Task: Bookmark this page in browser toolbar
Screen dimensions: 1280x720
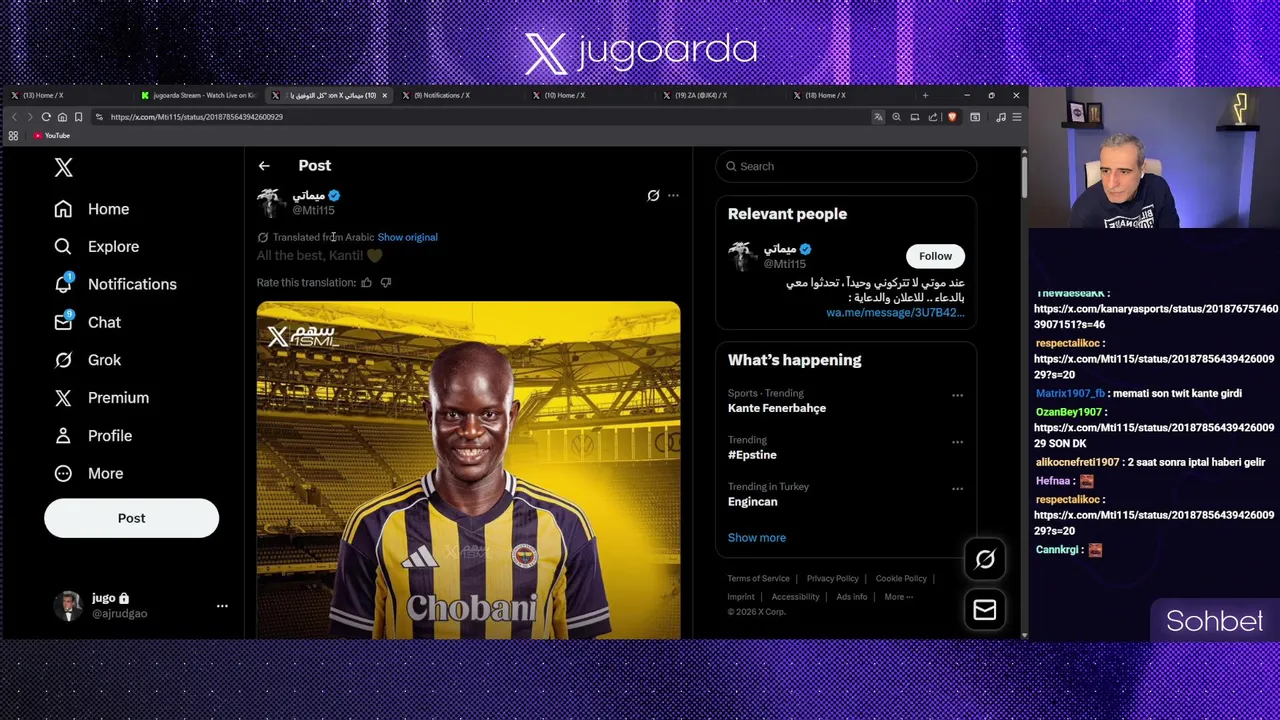Action: tap(78, 117)
